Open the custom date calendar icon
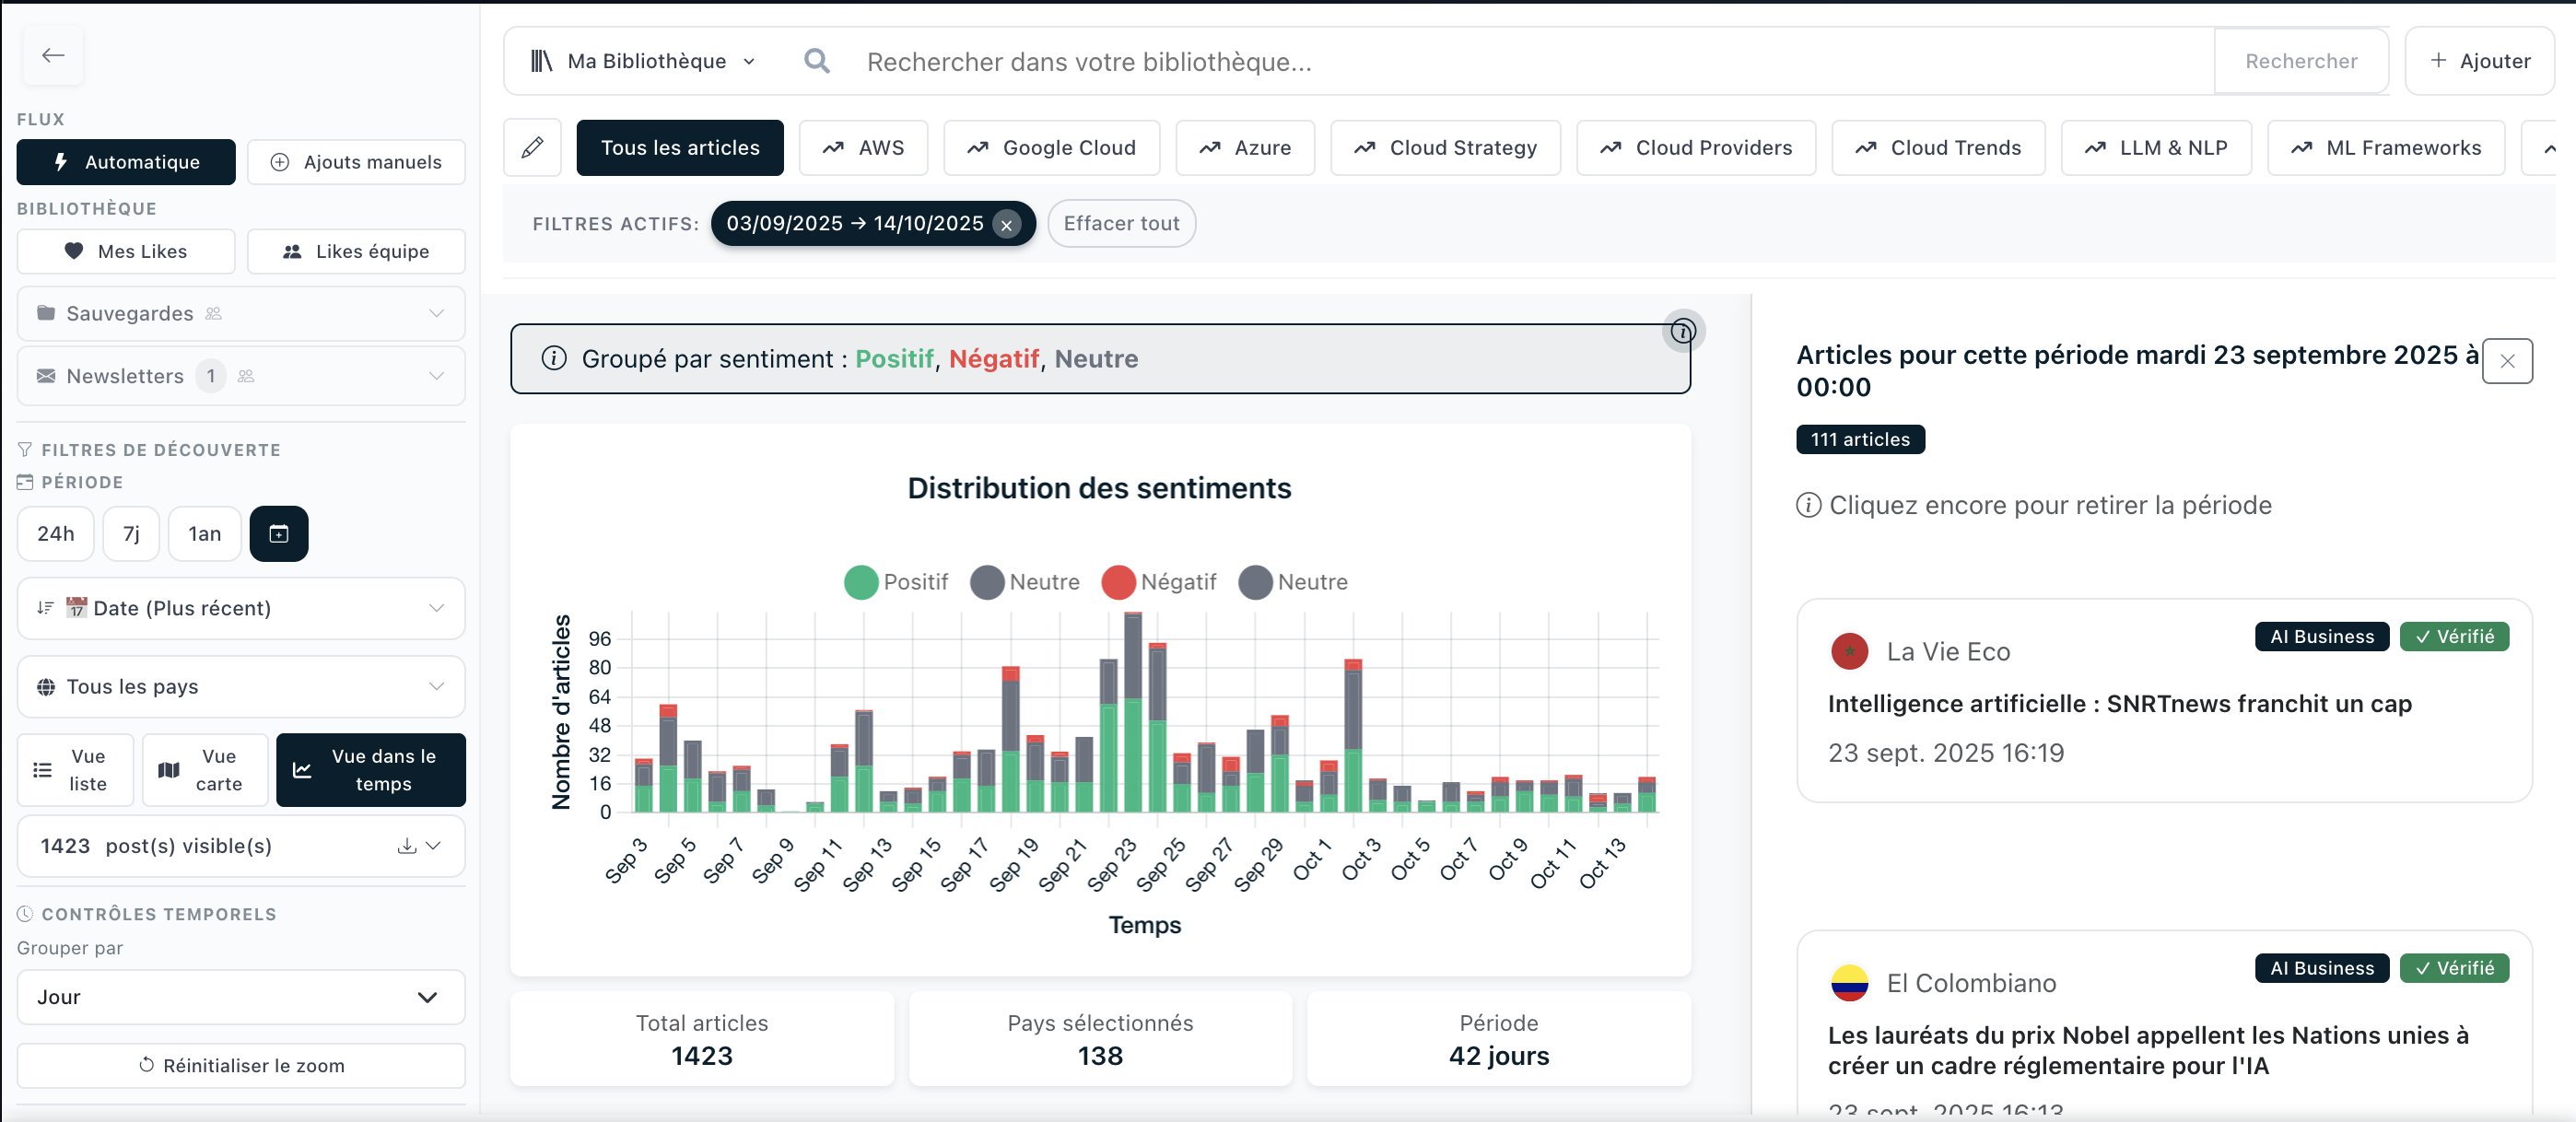 [x=279, y=534]
